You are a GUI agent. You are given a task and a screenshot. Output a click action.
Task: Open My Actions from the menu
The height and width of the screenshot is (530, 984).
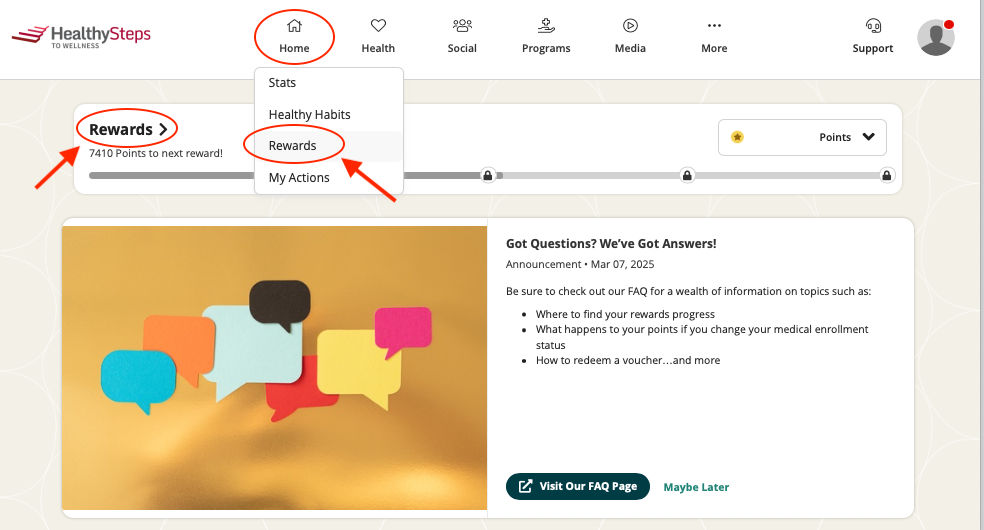coord(299,178)
